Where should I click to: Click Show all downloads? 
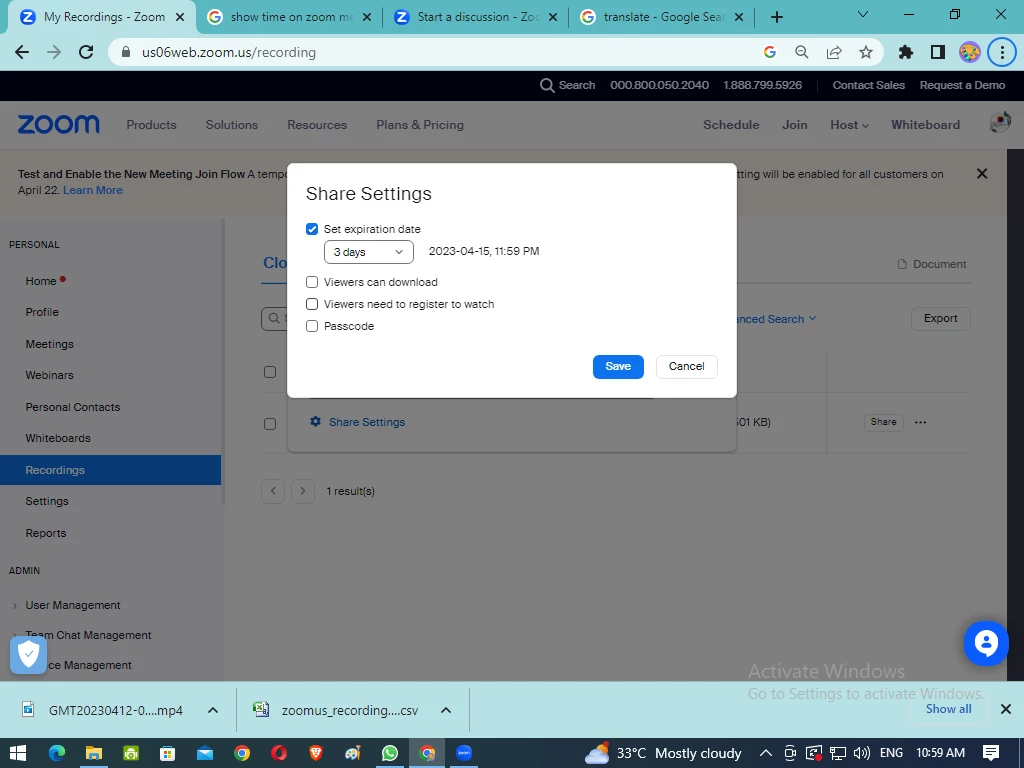click(x=948, y=709)
